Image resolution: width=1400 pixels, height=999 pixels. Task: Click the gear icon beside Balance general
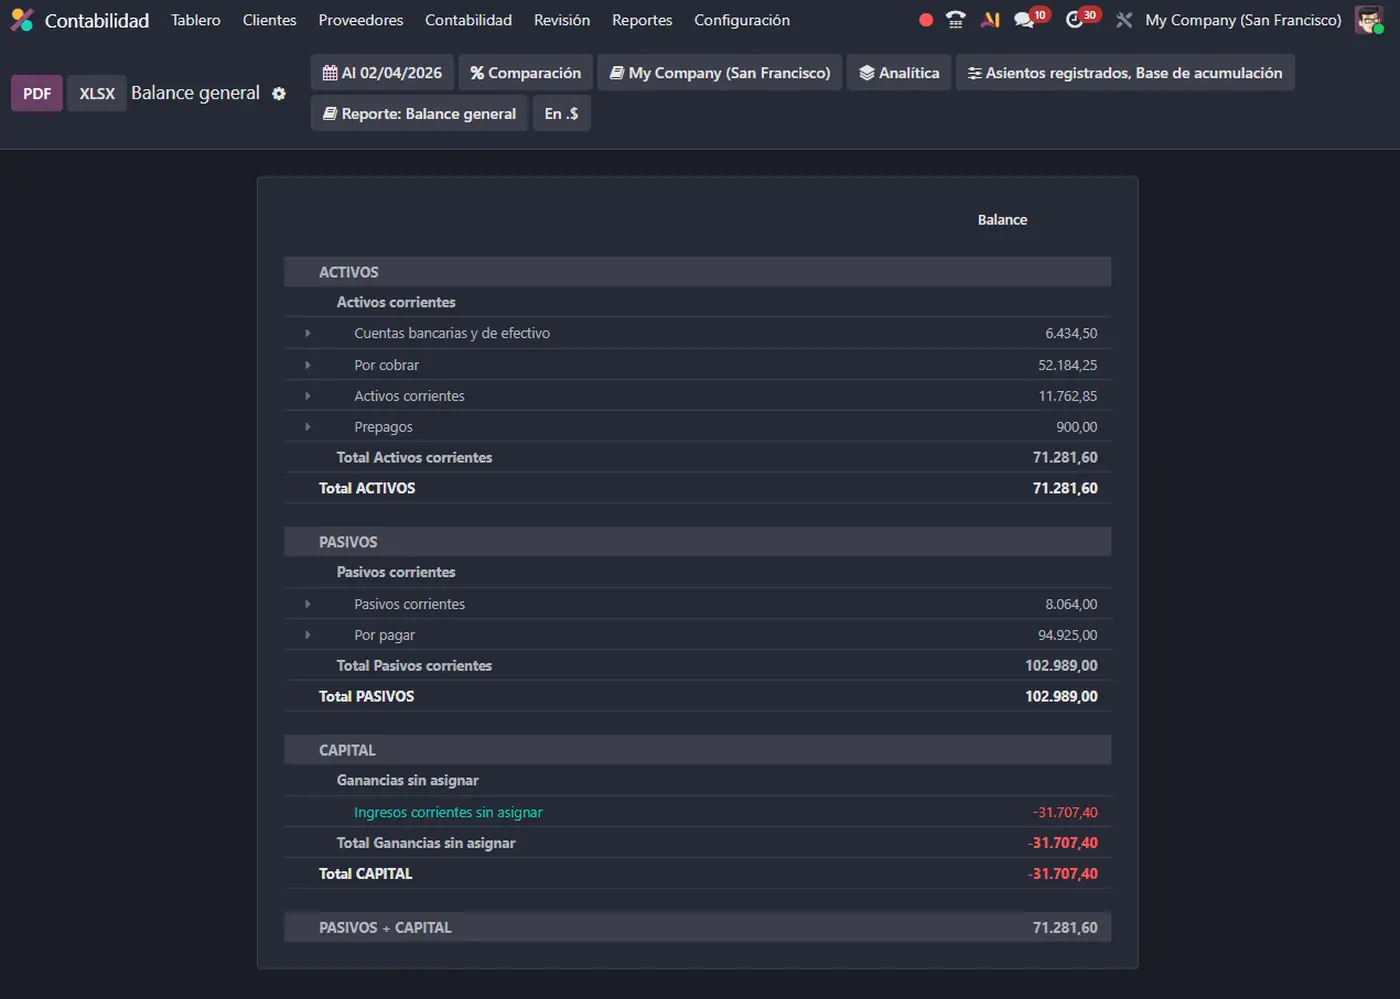279,93
